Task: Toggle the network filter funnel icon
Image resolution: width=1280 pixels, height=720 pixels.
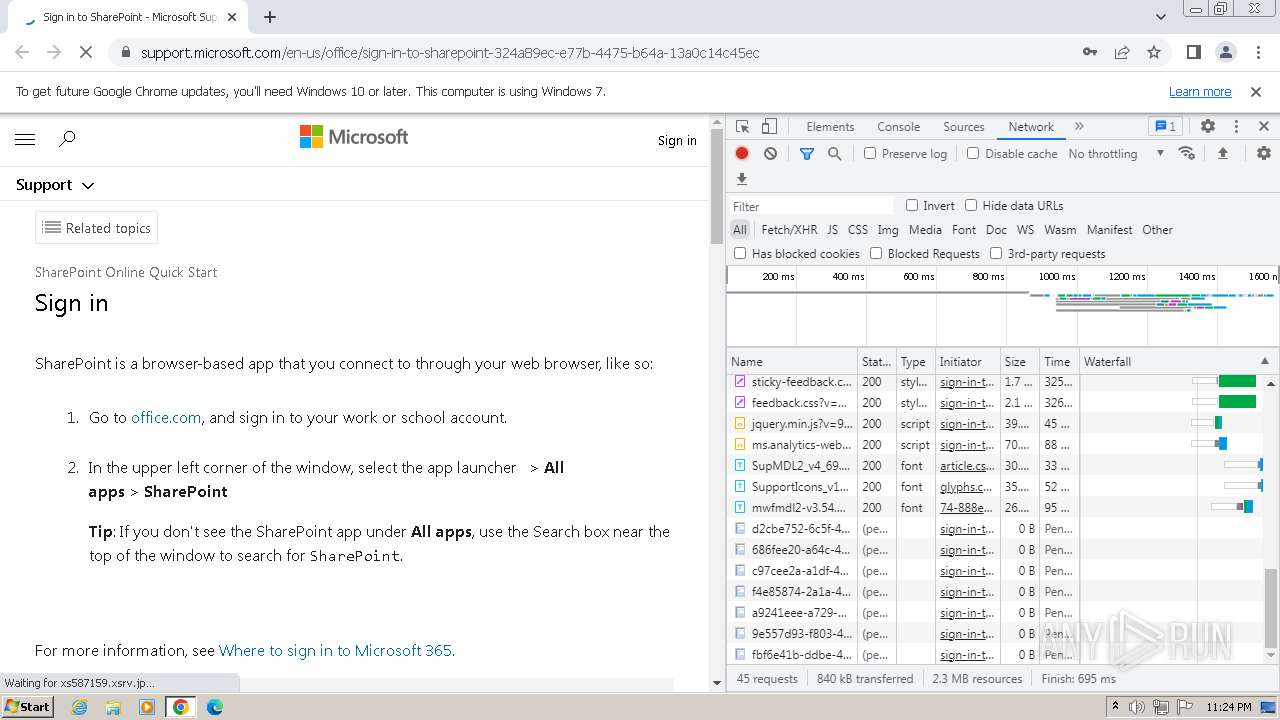Action: tap(807, 154)
